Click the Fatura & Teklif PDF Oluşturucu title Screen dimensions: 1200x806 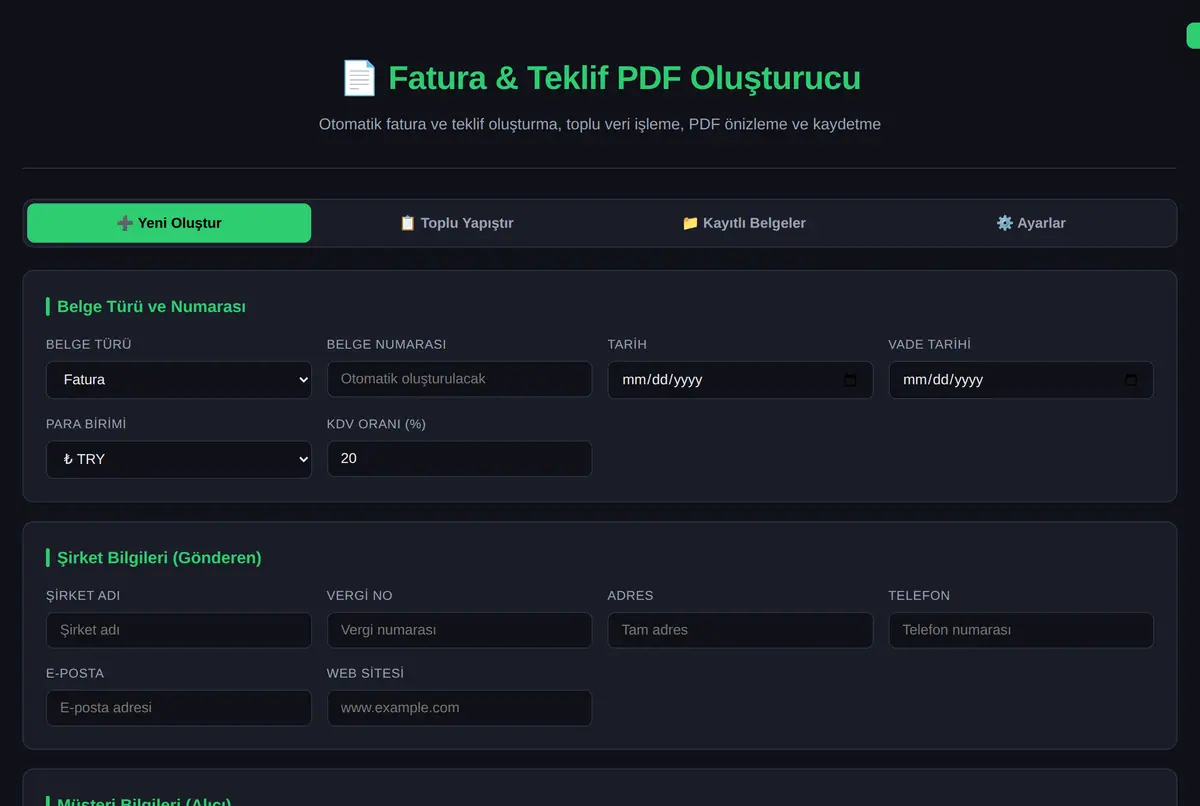624,78
